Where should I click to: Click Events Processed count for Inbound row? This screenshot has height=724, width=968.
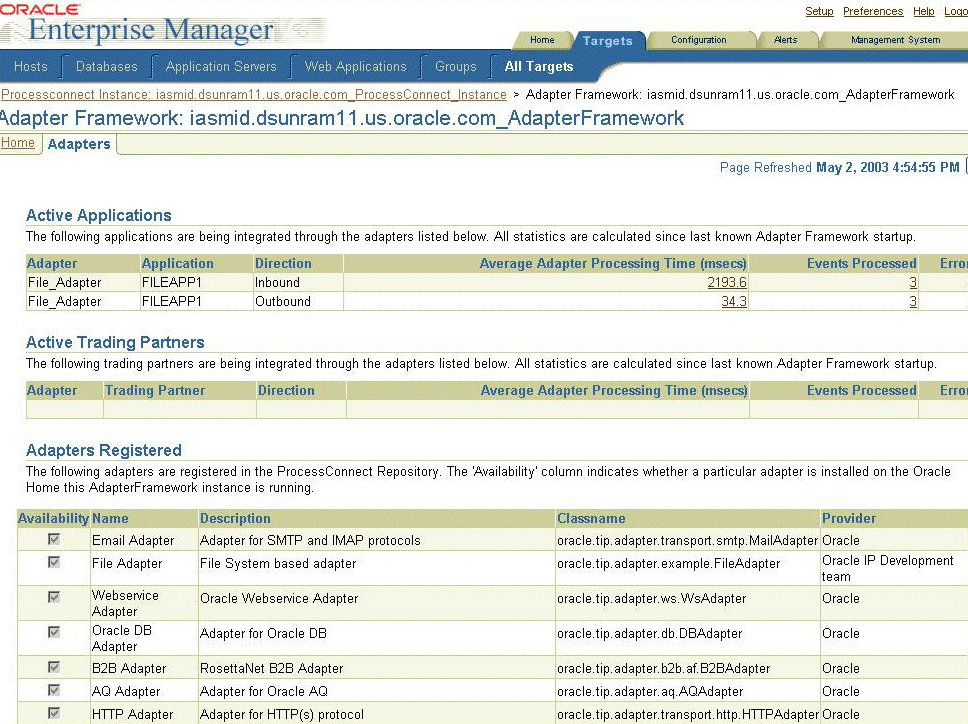[912, 282]
